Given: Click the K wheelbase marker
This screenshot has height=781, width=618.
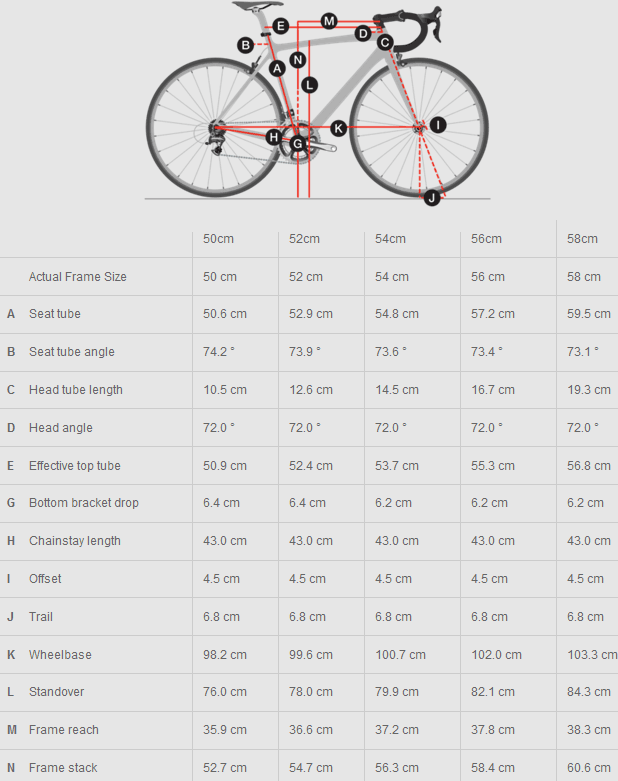Looking at the screenshot, I should pos(338,128).
